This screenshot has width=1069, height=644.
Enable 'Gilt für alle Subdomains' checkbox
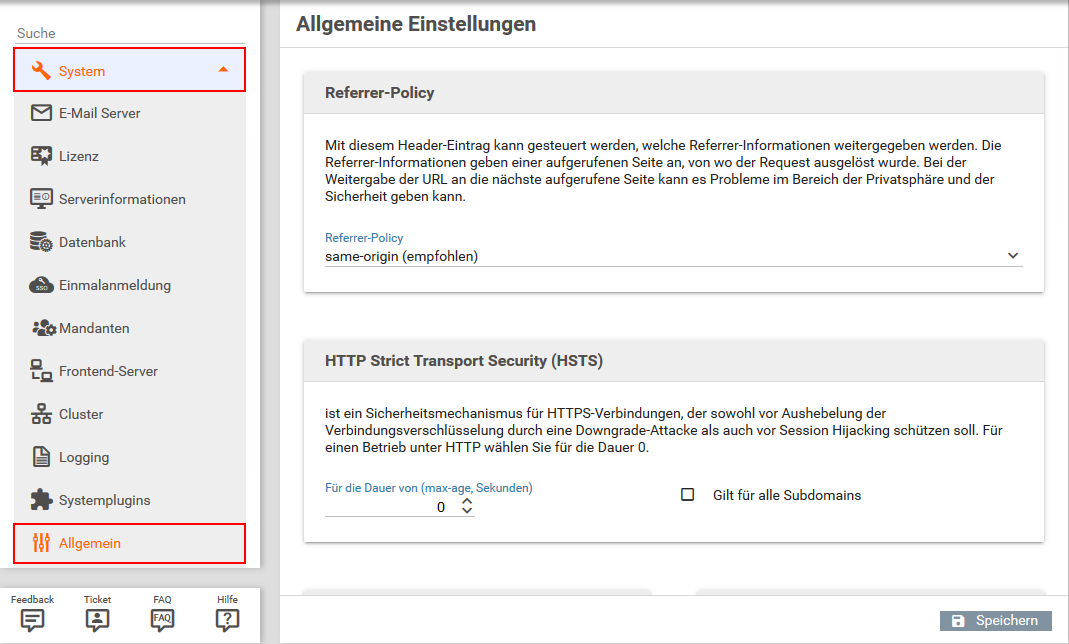pos(687,495)
